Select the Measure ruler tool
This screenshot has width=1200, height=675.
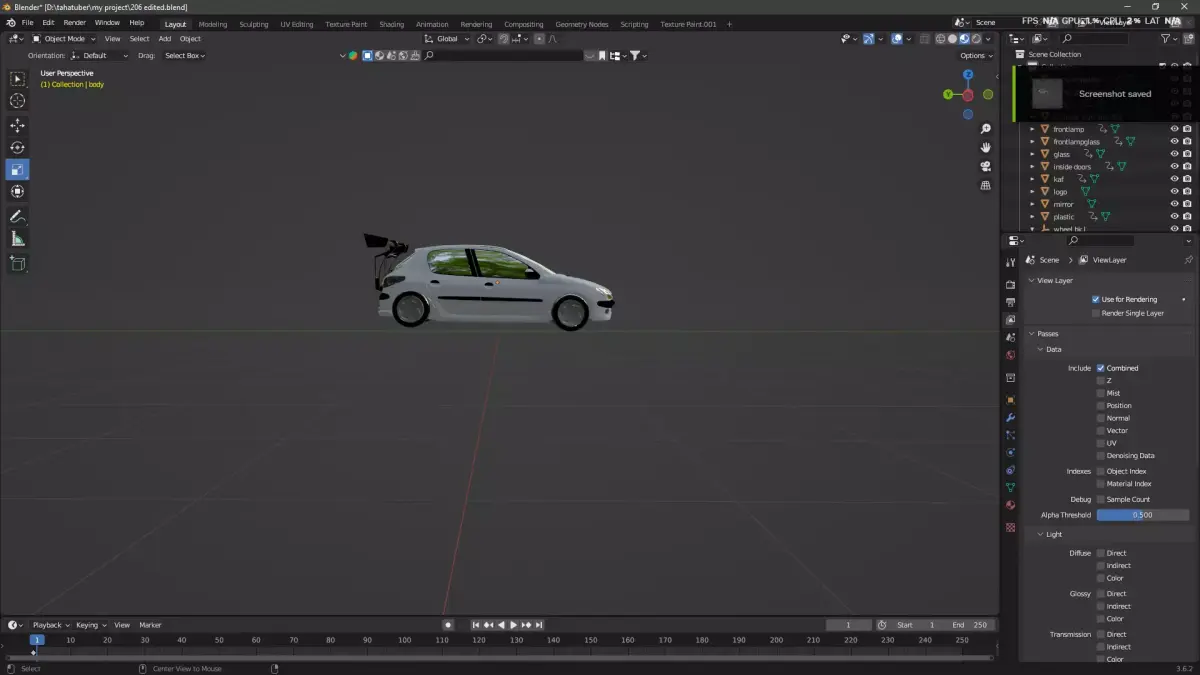point(17,239)
